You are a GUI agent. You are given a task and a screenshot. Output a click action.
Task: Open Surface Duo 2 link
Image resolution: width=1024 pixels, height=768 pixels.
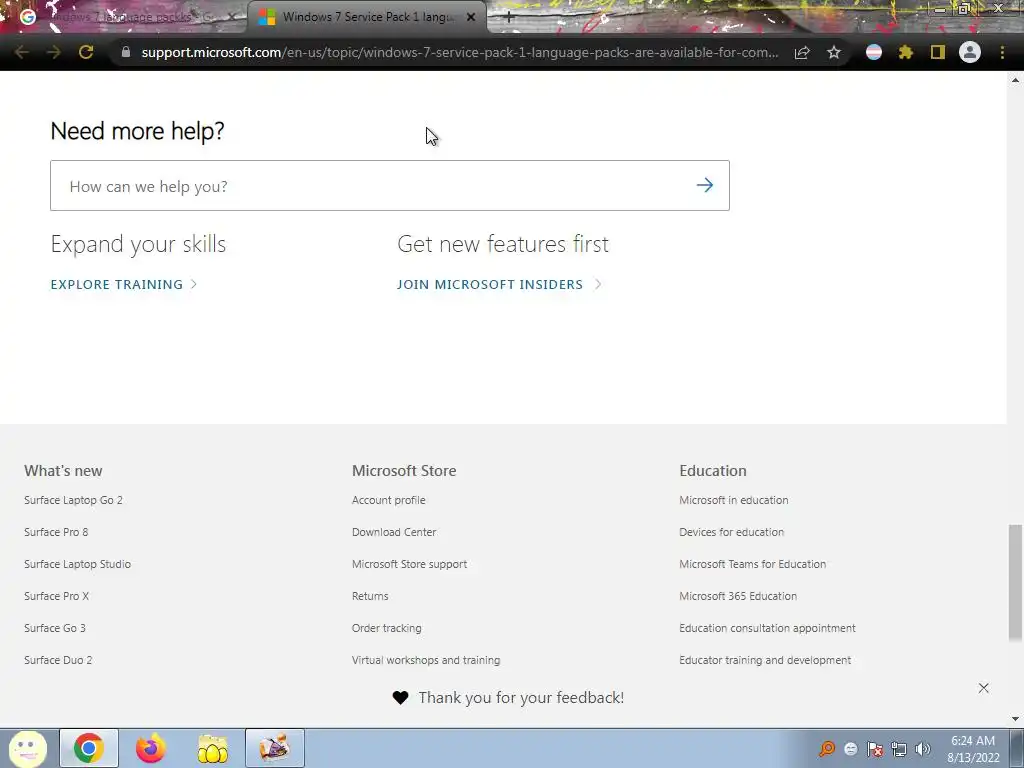[58, 660]
